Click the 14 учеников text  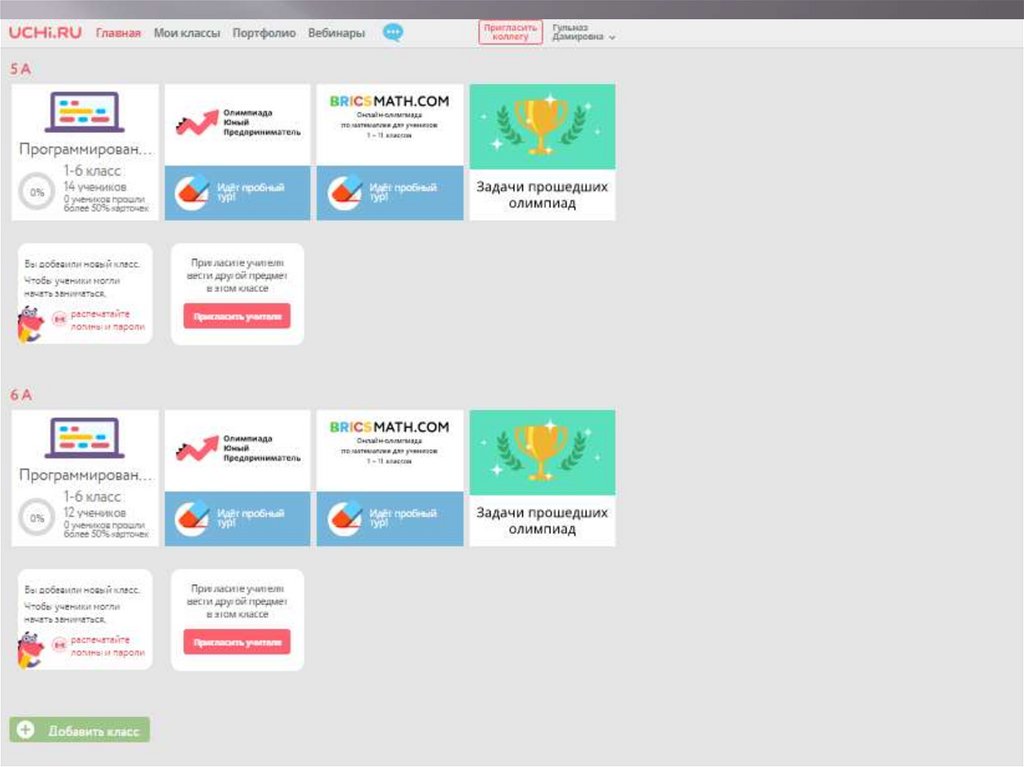pos(95,187)
